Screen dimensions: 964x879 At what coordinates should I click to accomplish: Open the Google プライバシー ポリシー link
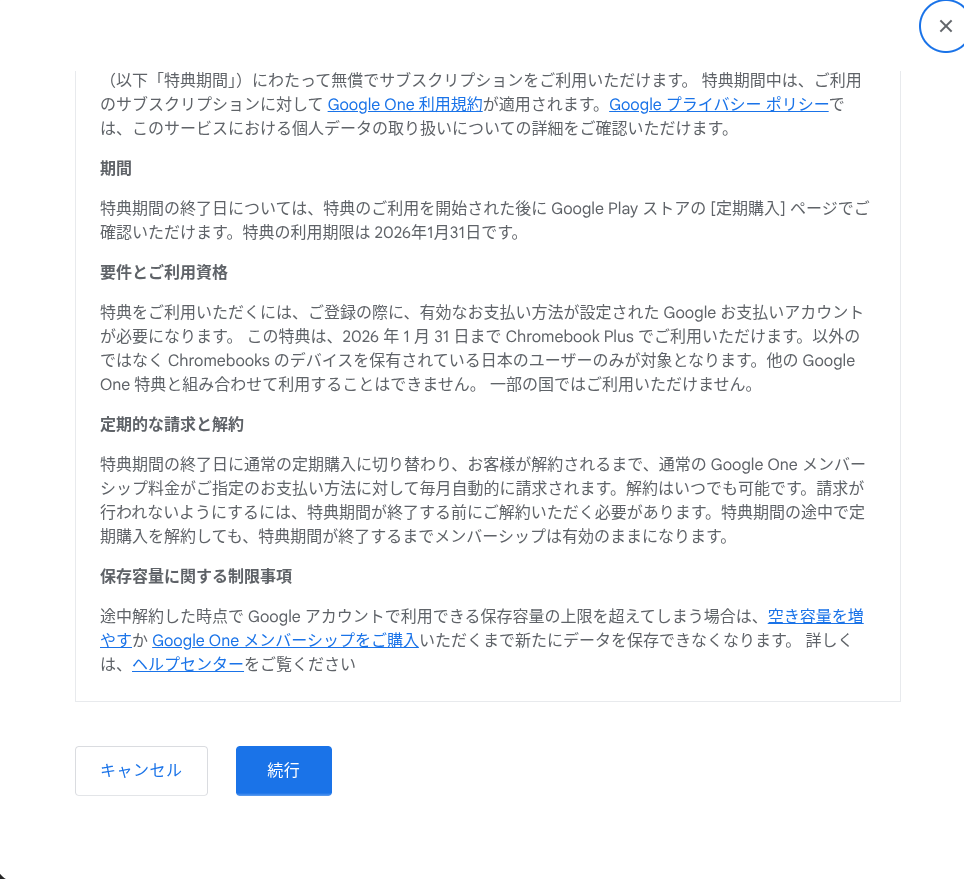[x=719, y=104]
